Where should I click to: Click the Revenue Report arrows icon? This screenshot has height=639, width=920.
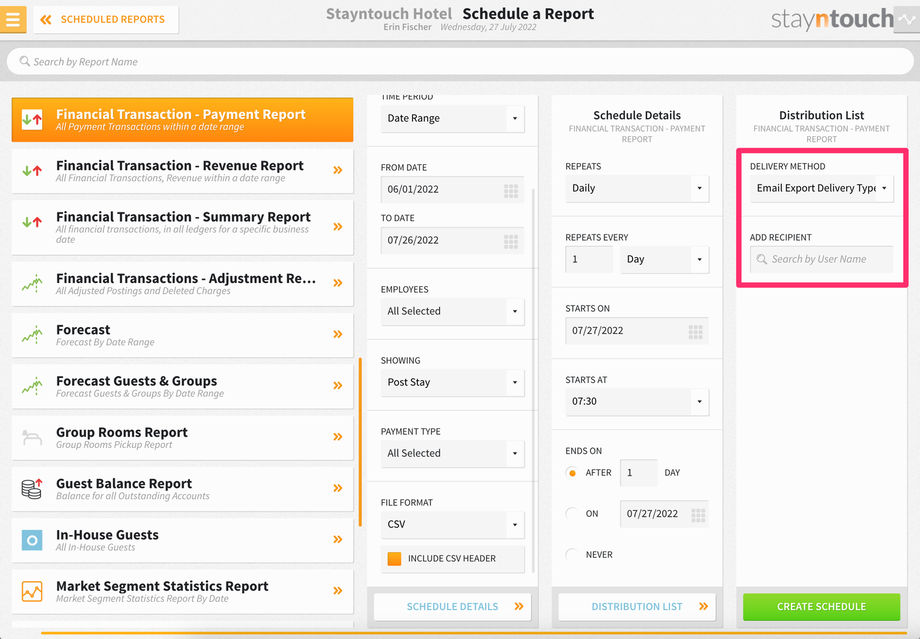click(32, 171)
